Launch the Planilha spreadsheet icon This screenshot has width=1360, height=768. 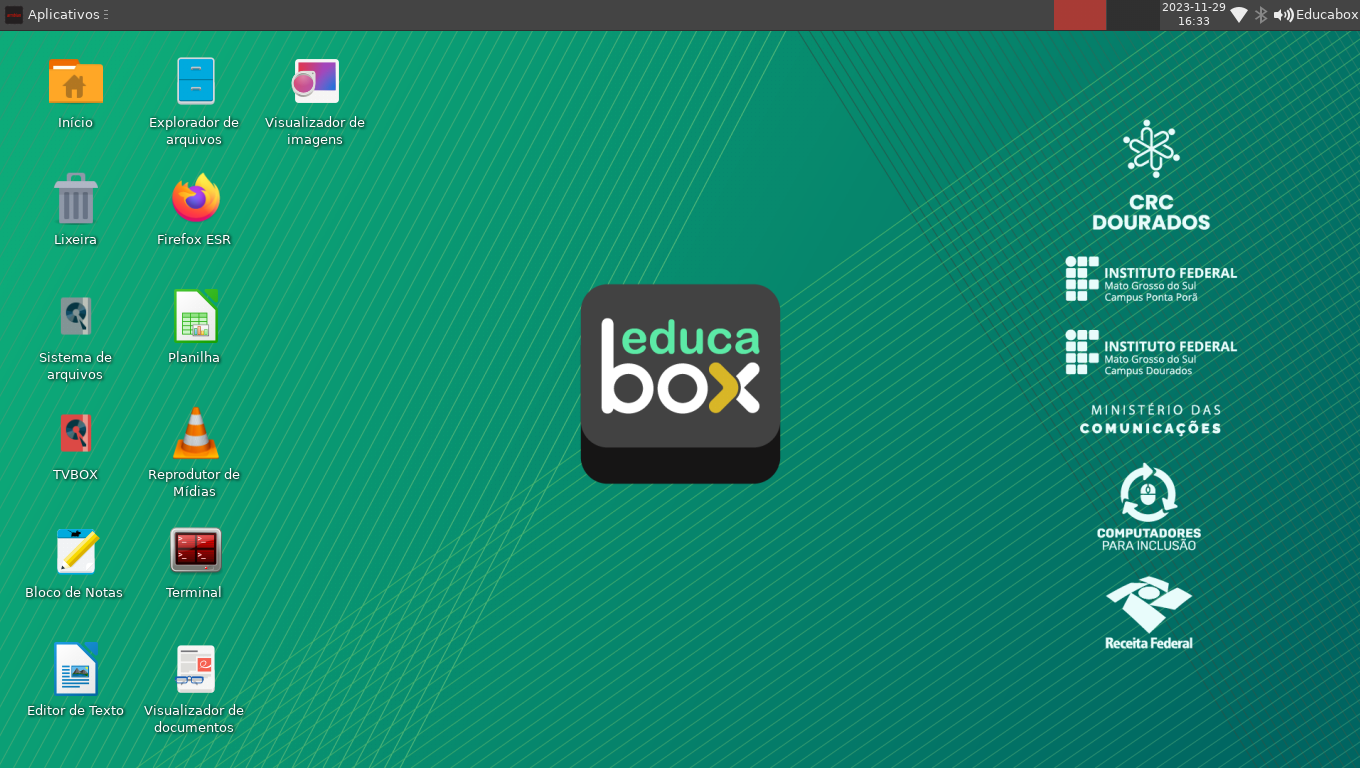195,316
